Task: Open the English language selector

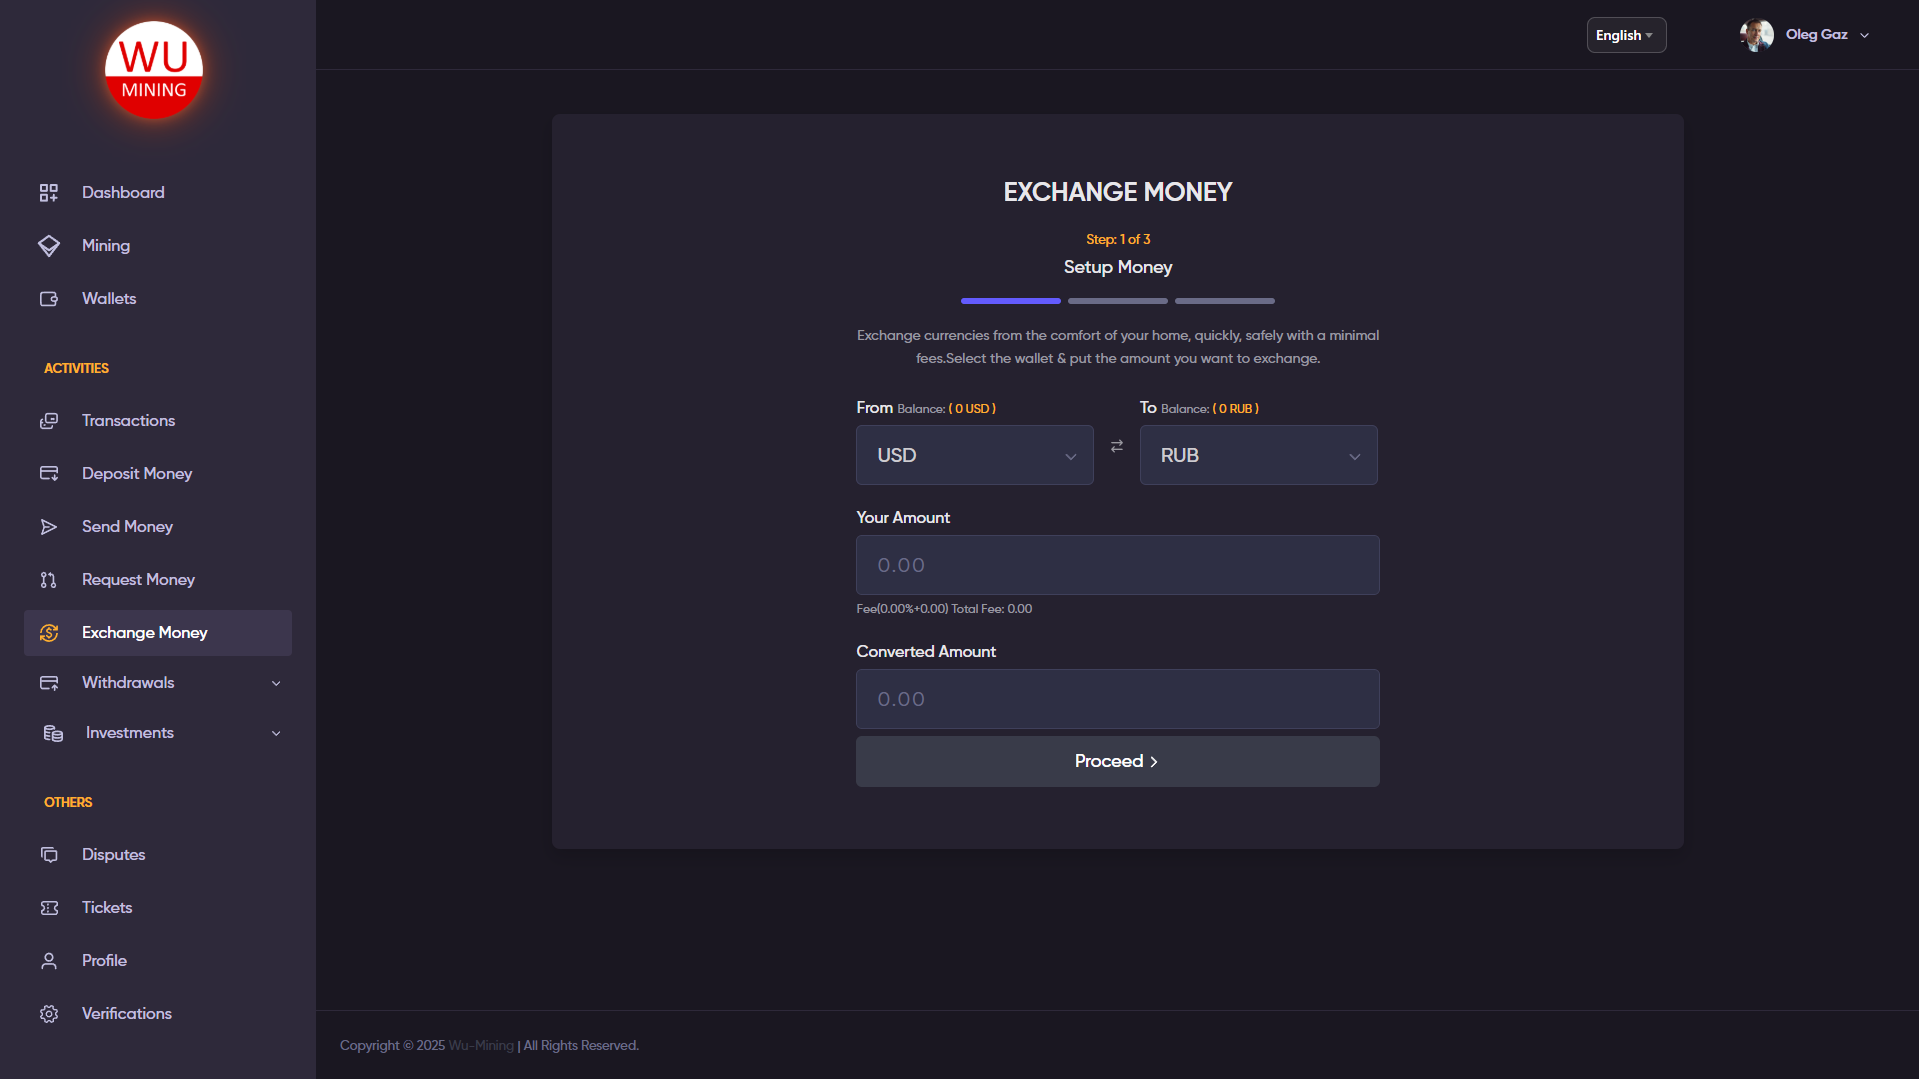Action: [x=1625, y=35]
